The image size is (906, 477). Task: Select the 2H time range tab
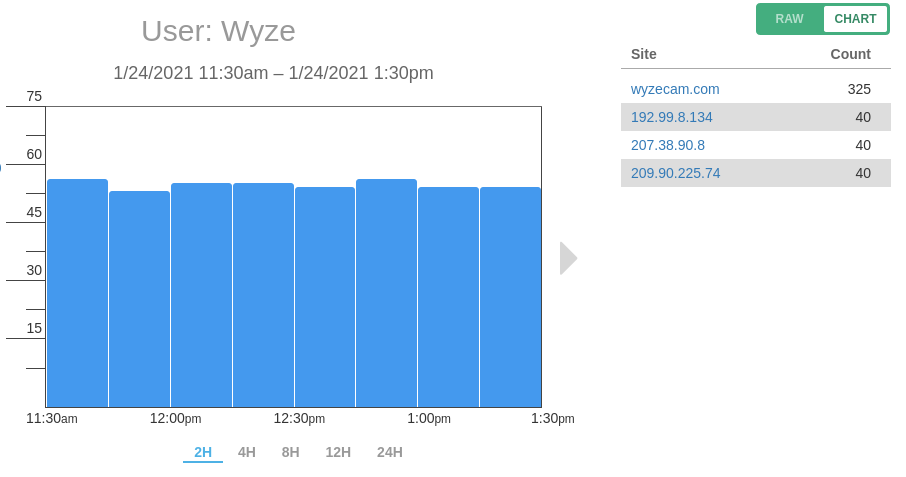[203, 452]
